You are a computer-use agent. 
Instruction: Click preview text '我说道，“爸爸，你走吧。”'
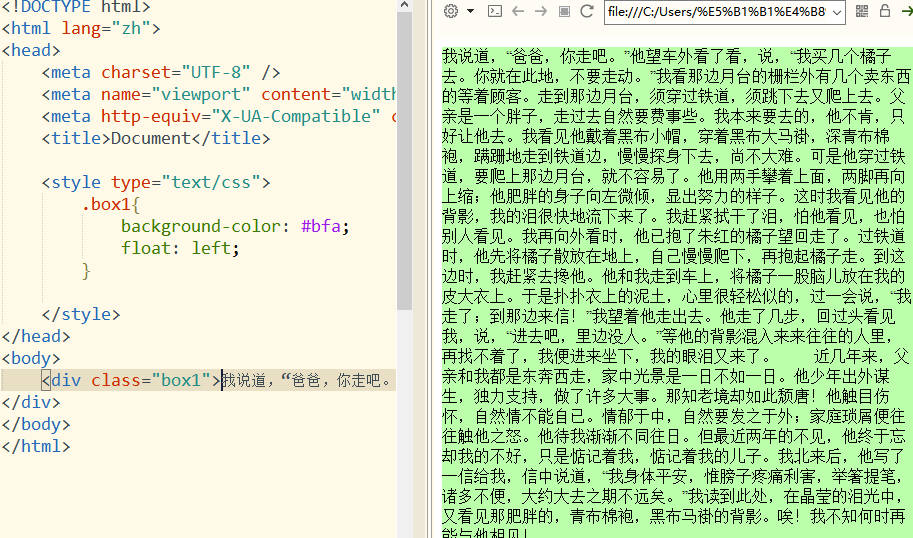click(x=536, y=56)
